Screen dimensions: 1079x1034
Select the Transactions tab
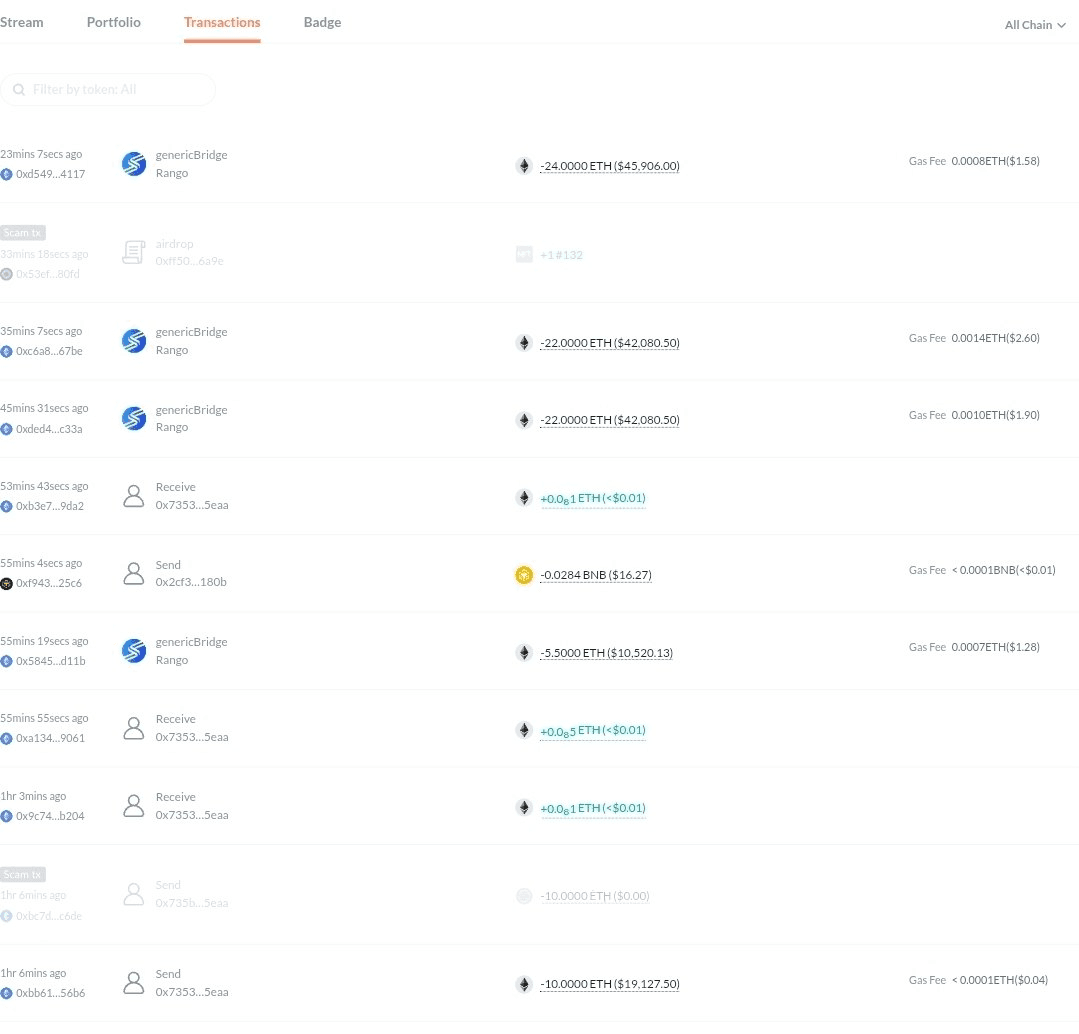(x=222, y=22)
